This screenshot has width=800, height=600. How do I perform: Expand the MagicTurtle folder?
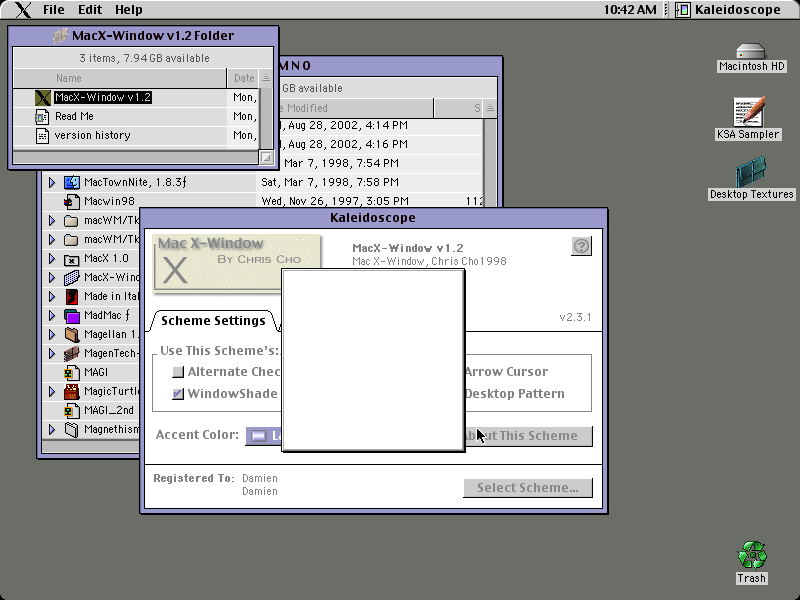pyautogui.click(x=52, y=392)
